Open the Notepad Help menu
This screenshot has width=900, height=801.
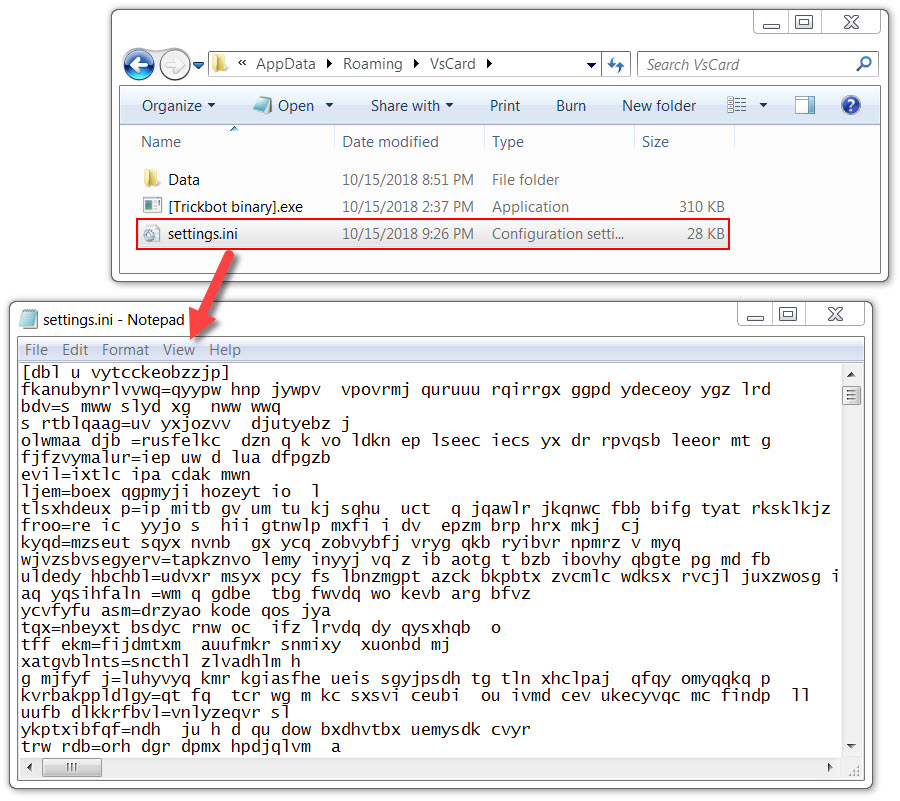[224, 349]
